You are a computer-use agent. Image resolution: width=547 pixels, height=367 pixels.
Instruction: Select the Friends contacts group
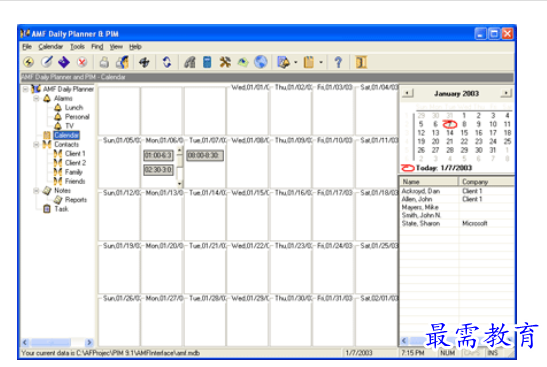pos(75,181)
